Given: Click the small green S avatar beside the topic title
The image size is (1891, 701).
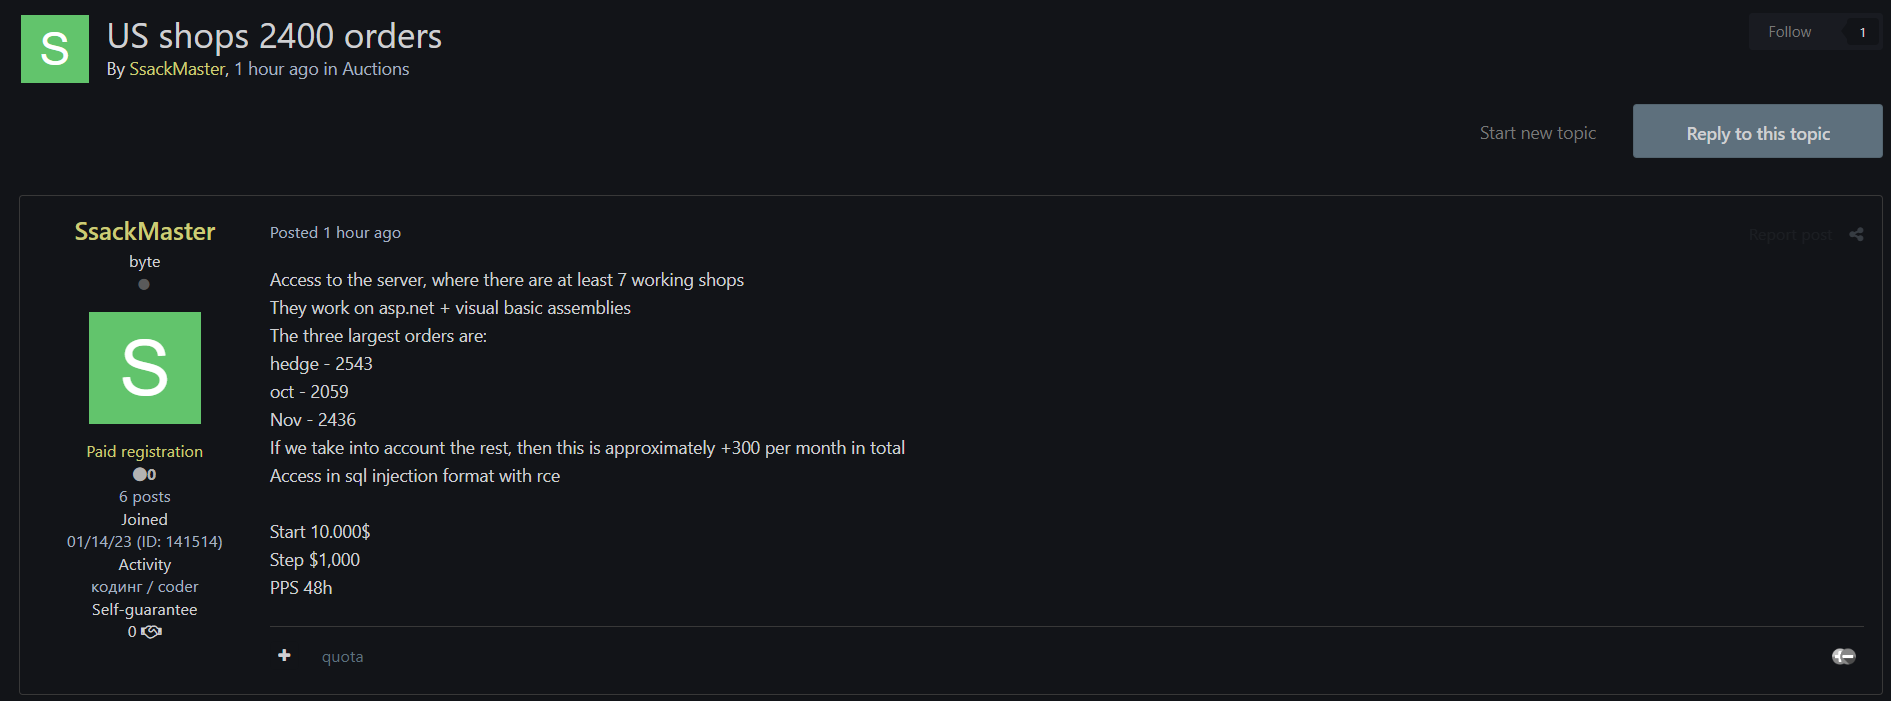Looking at the screenshot, I should tap(55, 49).
